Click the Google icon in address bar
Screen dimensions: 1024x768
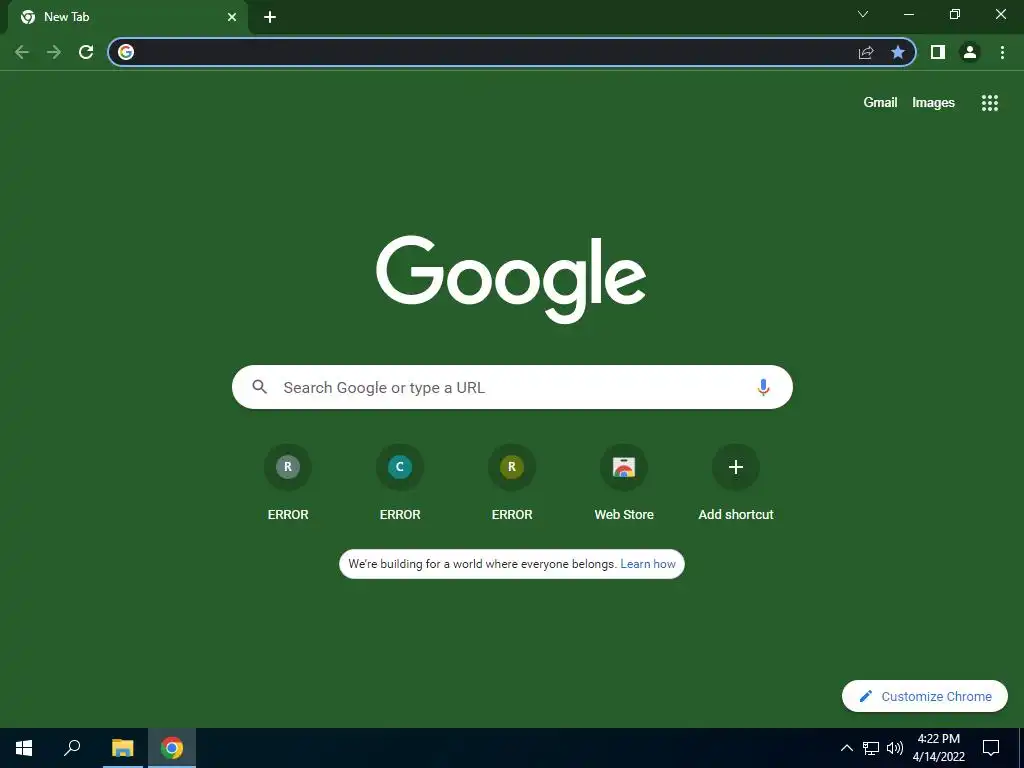[126, 52]
